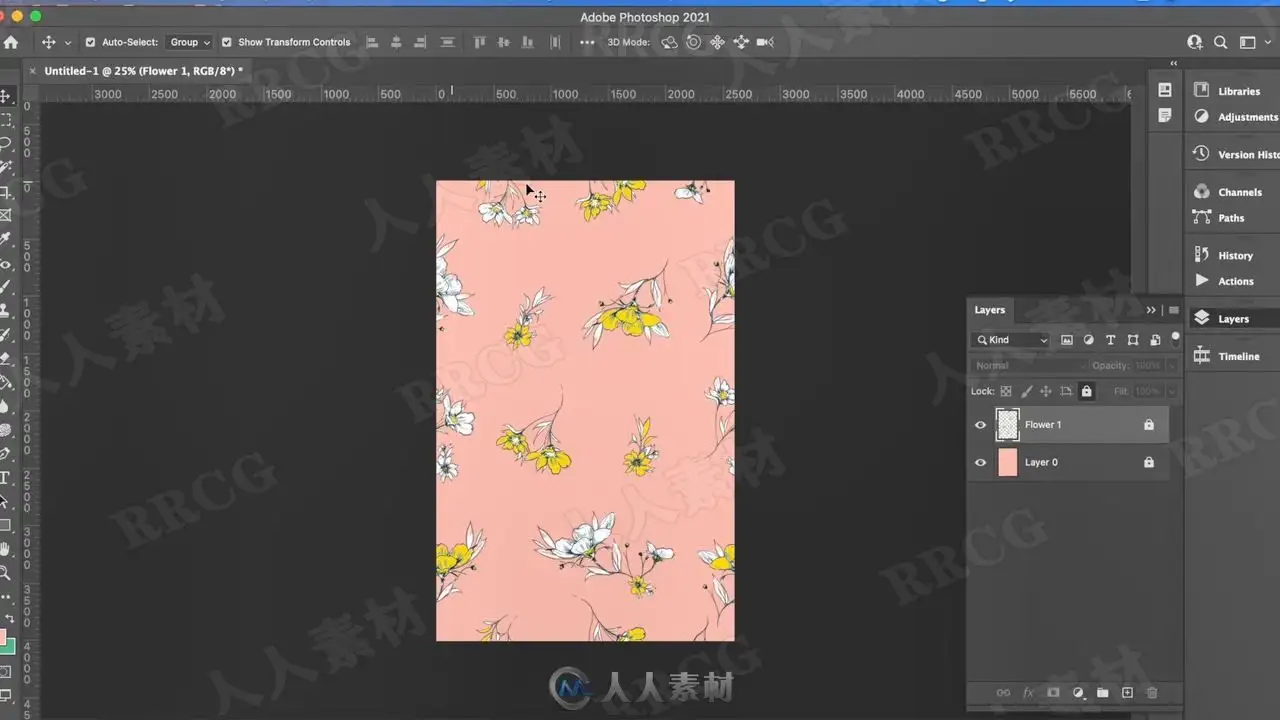The image size is (1280, 720).
Task: Open search icon in options bar
Action: coord(1221,42)
